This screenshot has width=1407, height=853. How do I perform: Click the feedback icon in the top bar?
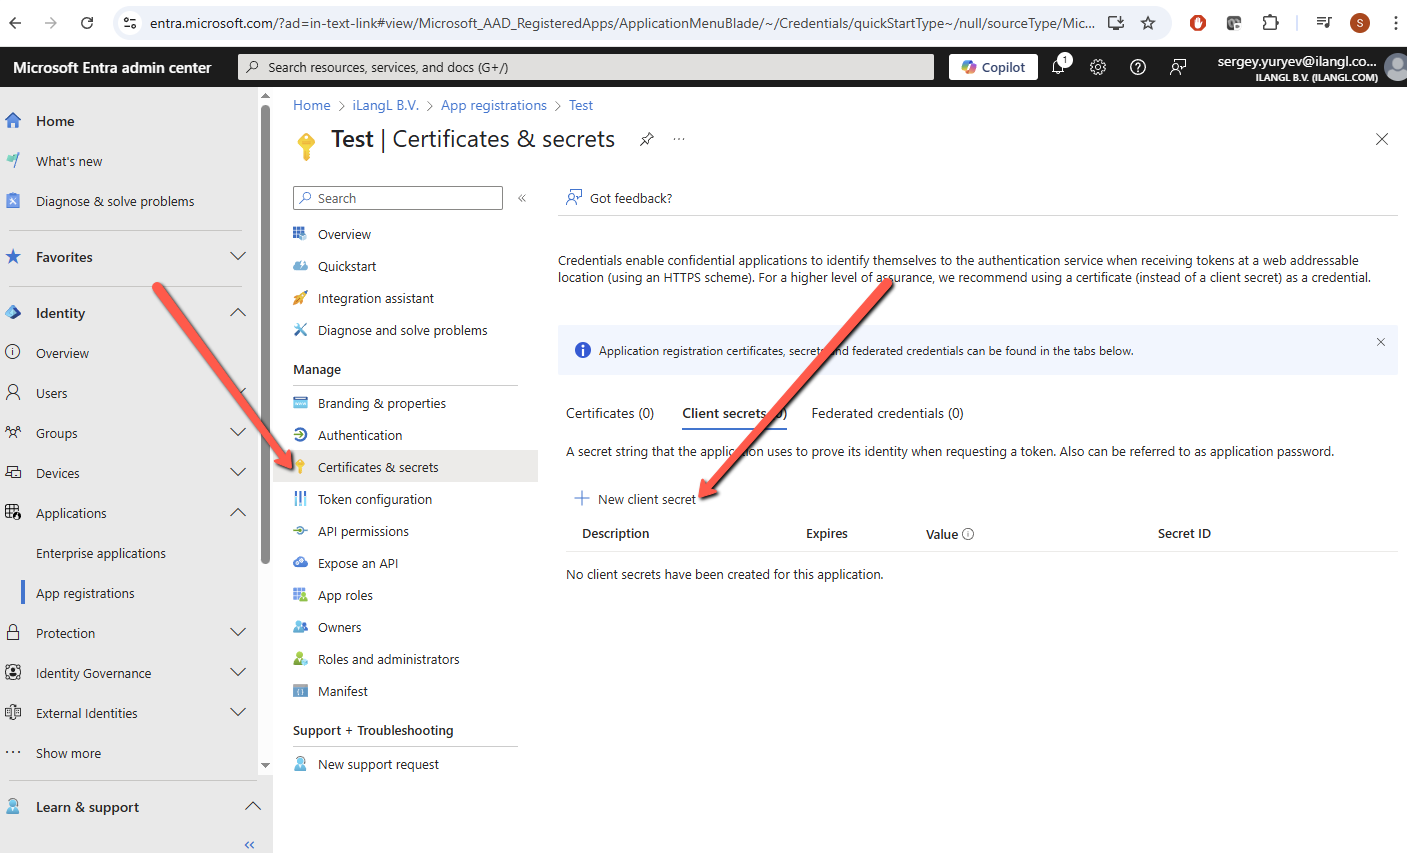pos(1178,67)
